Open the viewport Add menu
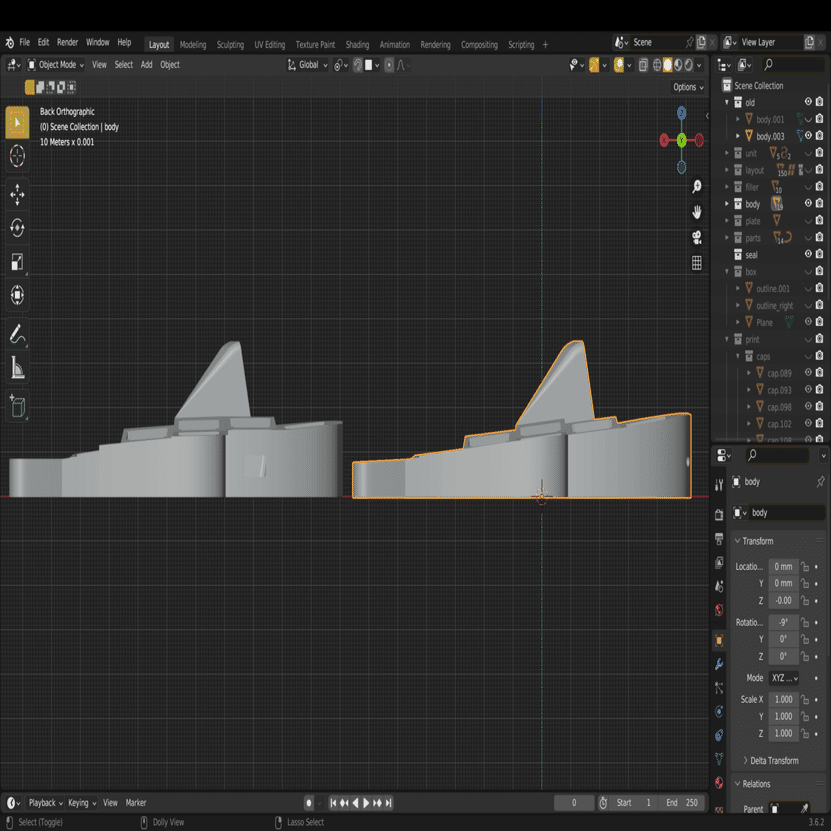 [146, 65]
